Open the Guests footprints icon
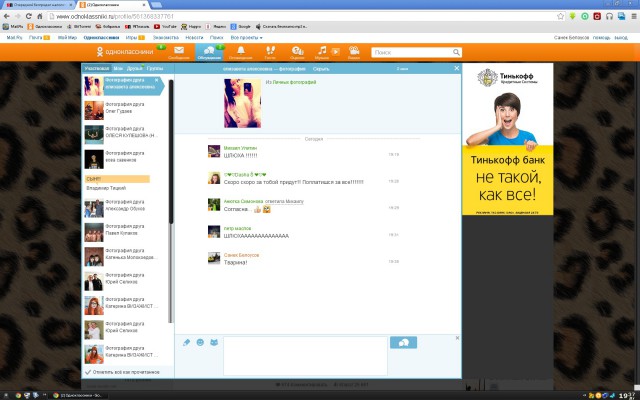This screenshot has width=640, height=400. coord(270,52)
